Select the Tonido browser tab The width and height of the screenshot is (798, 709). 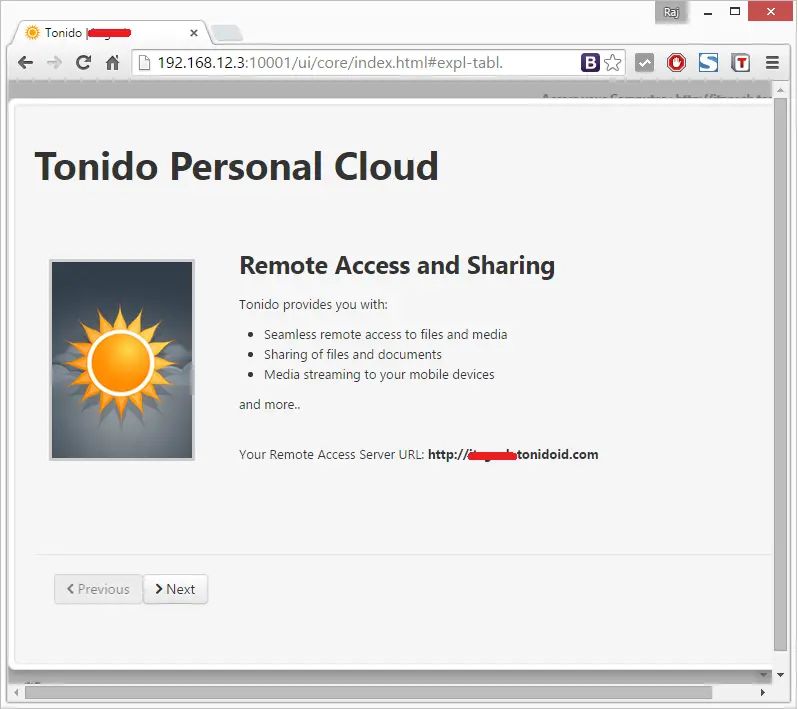(109, 33)
